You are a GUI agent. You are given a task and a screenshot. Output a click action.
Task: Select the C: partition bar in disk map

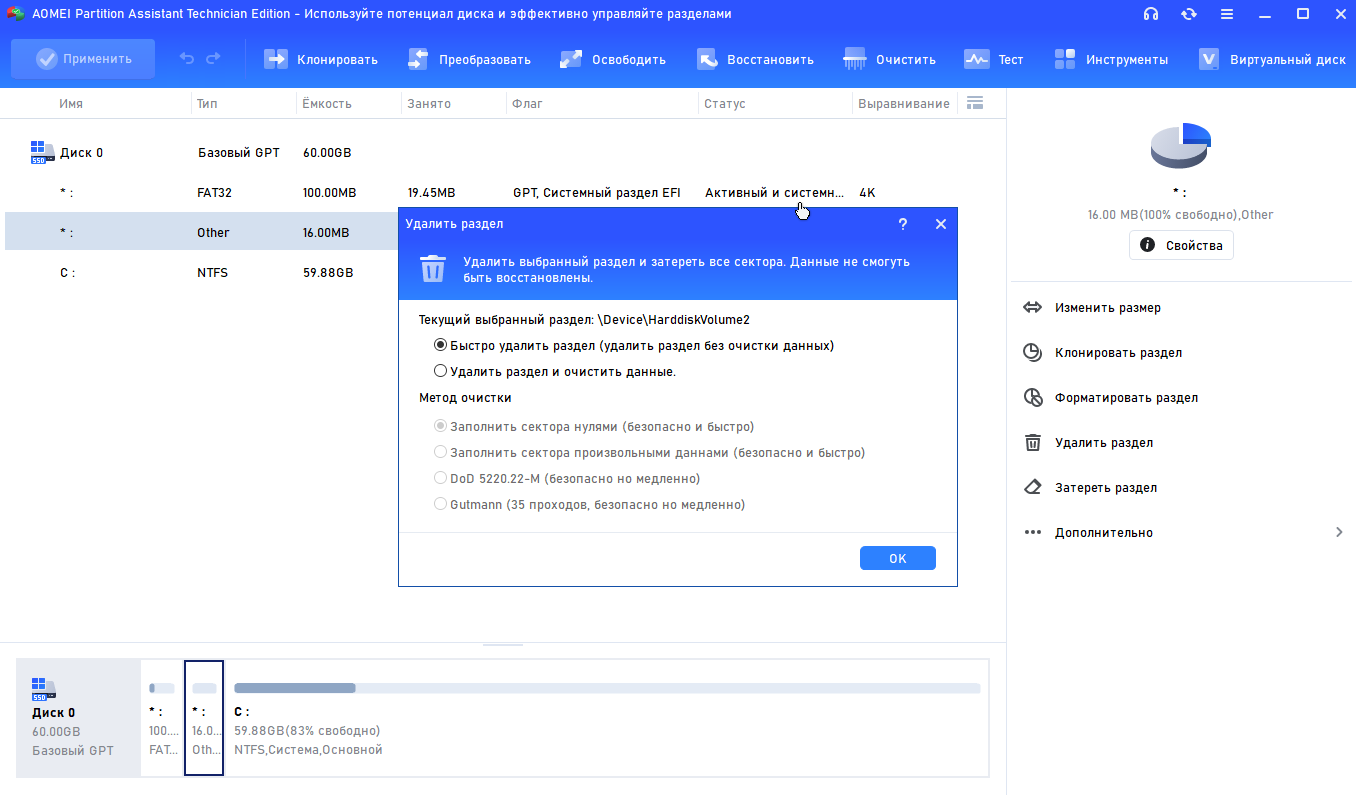coord(606,717)
